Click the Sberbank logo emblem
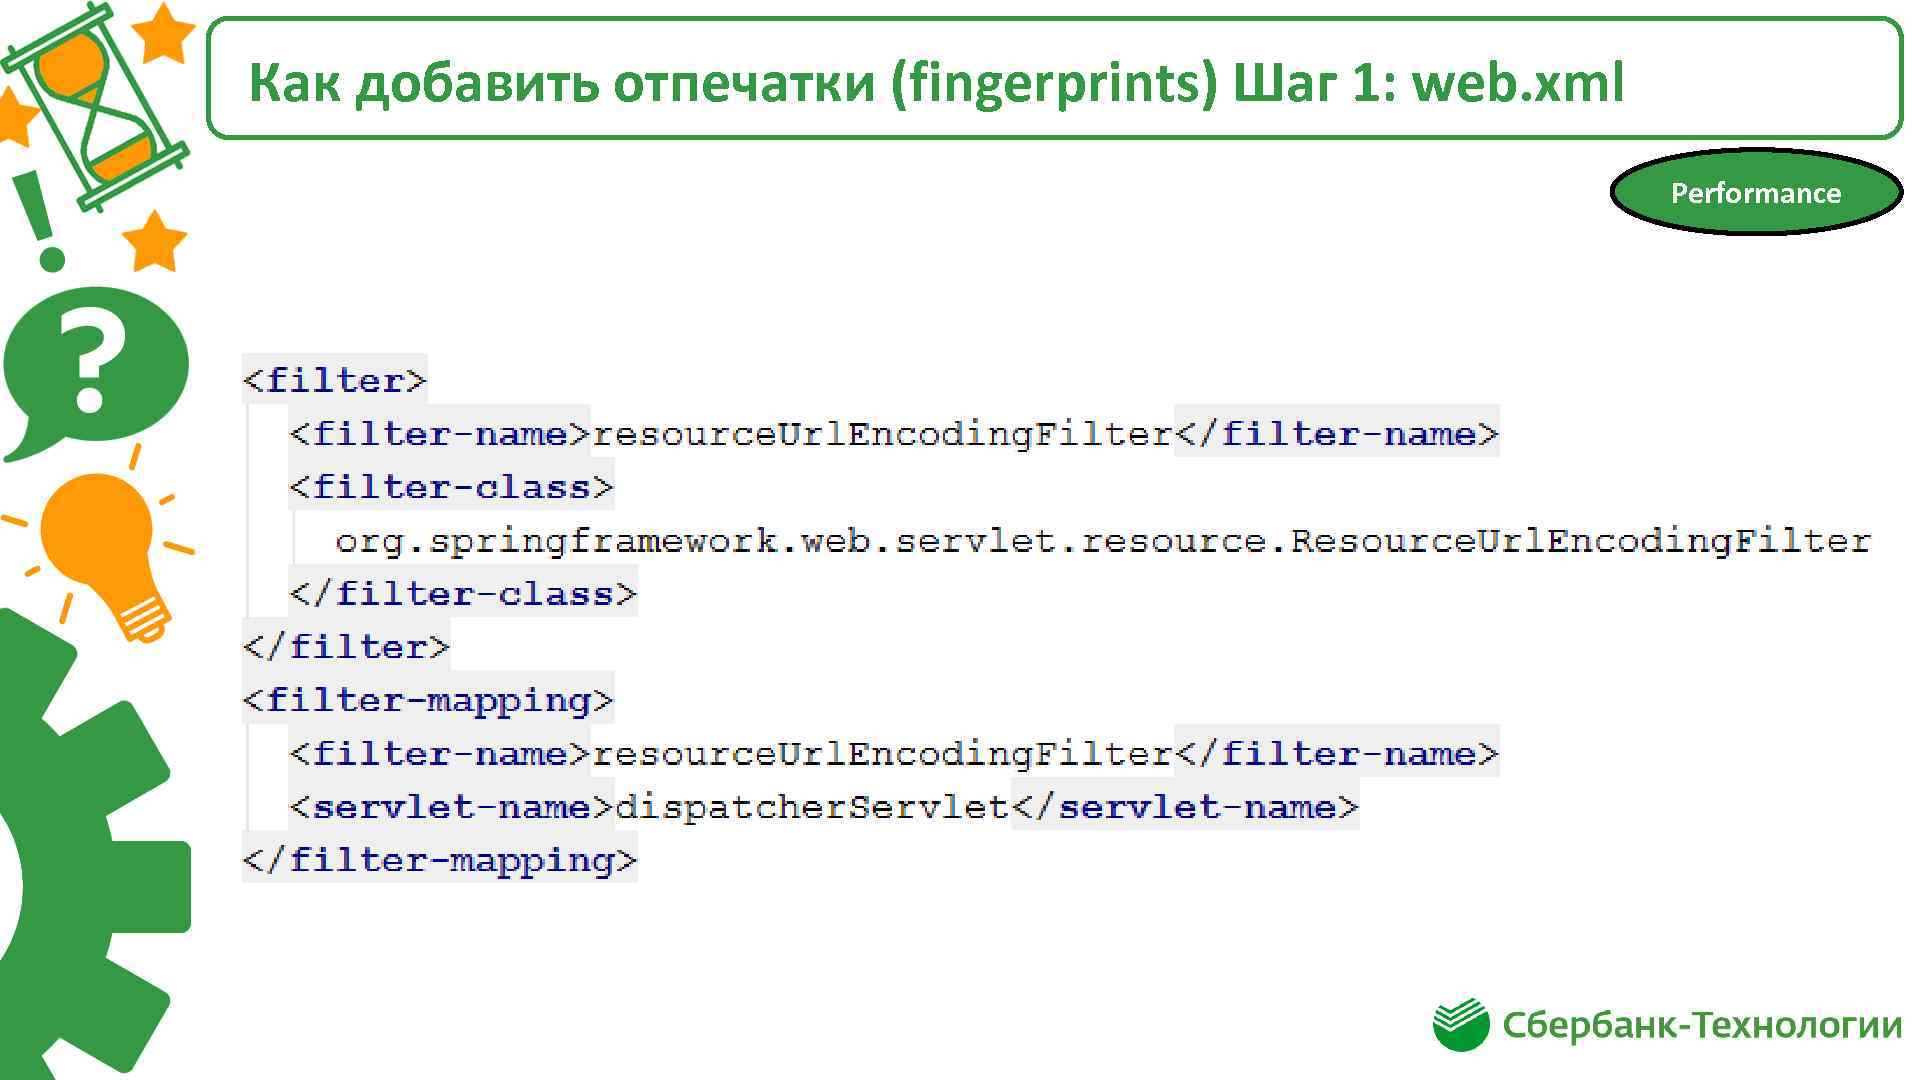1920x1080 pixels. coord(1461,1024)
